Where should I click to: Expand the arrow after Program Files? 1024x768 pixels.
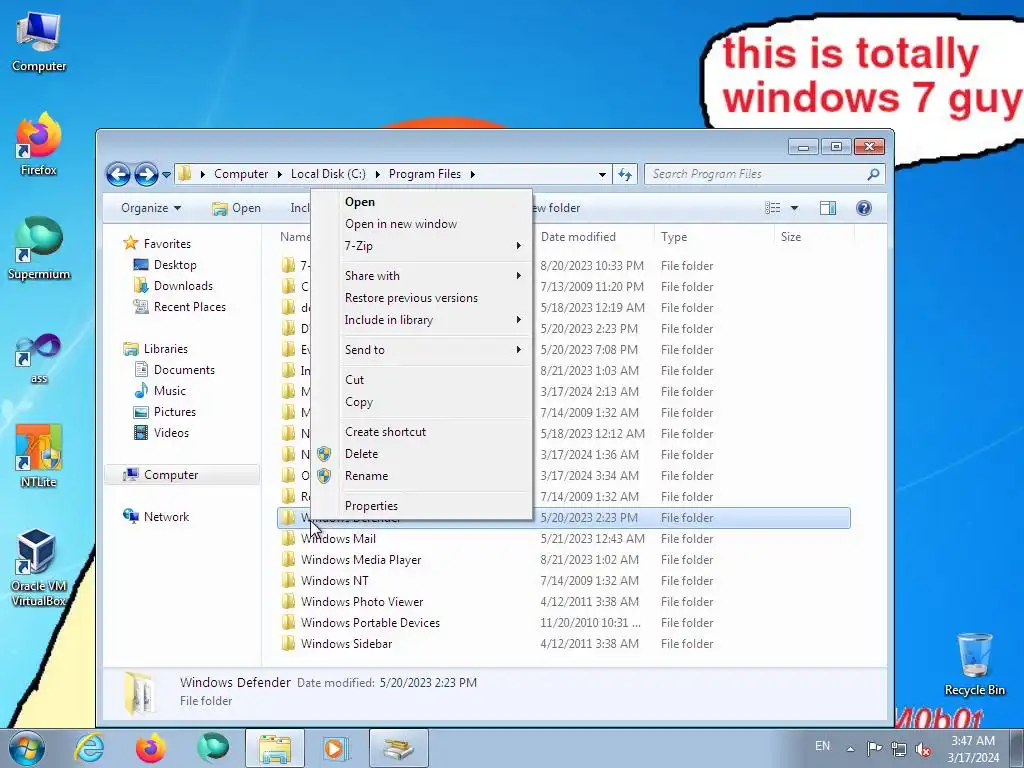coord(472,174)
